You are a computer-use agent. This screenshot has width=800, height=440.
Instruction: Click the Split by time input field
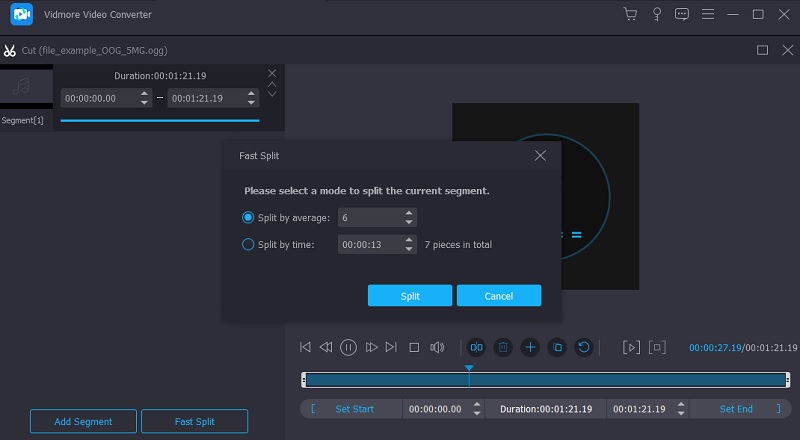(x=370, y=244)
